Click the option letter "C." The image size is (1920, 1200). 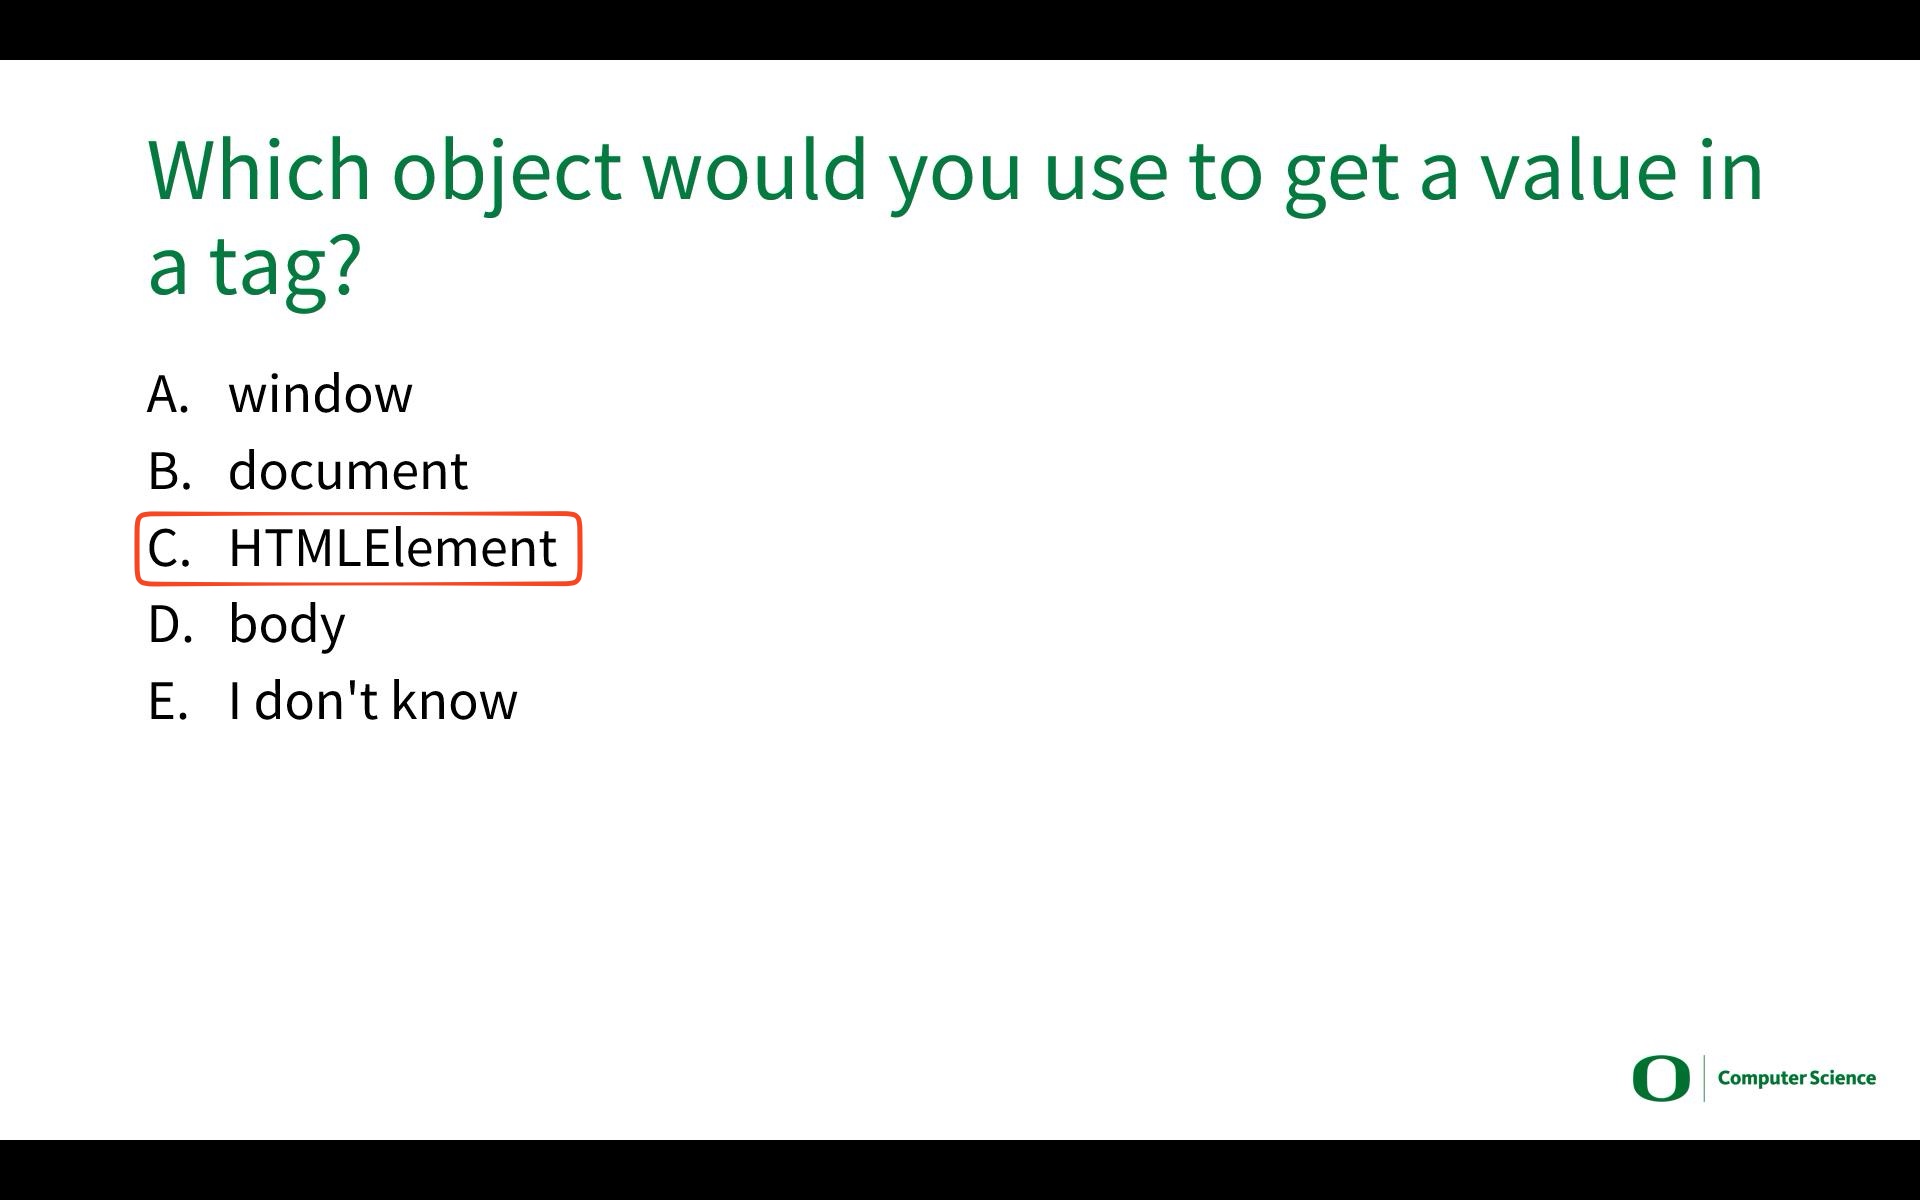pos(168,548)
